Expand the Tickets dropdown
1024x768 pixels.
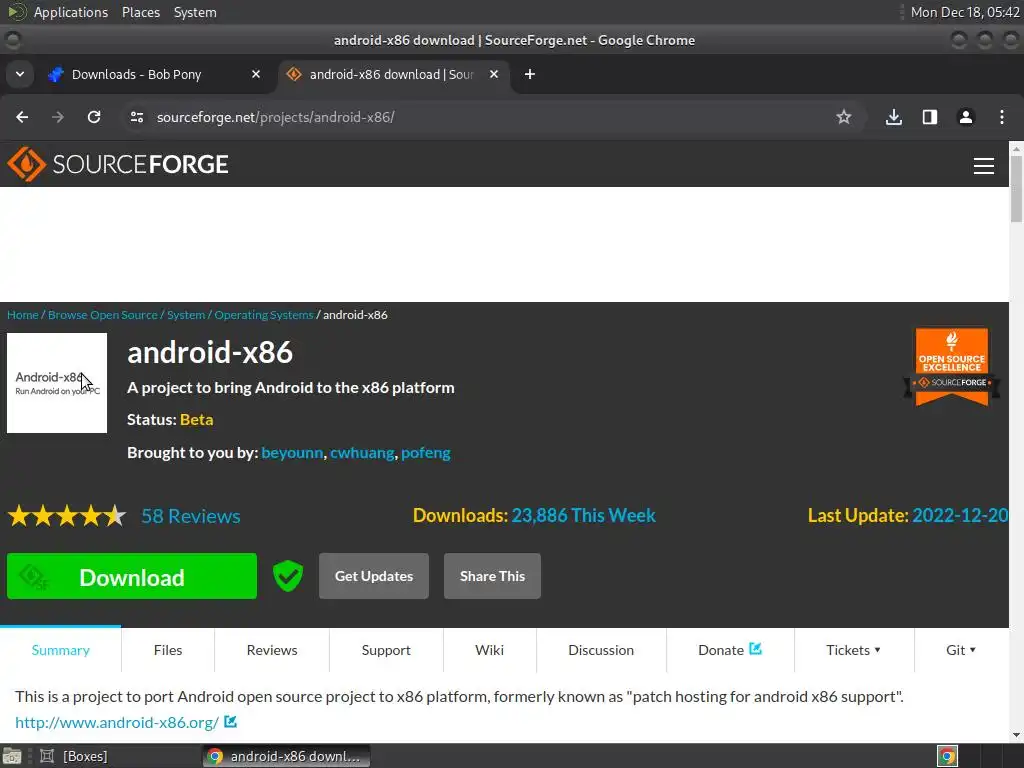[853, 650]
